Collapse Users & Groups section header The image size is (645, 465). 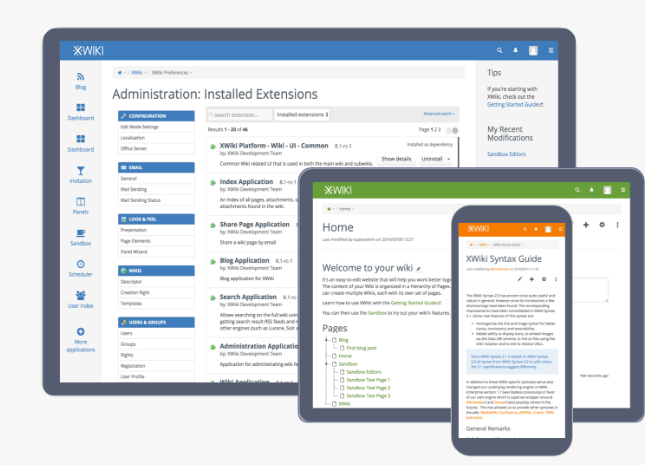pos(156,322)
